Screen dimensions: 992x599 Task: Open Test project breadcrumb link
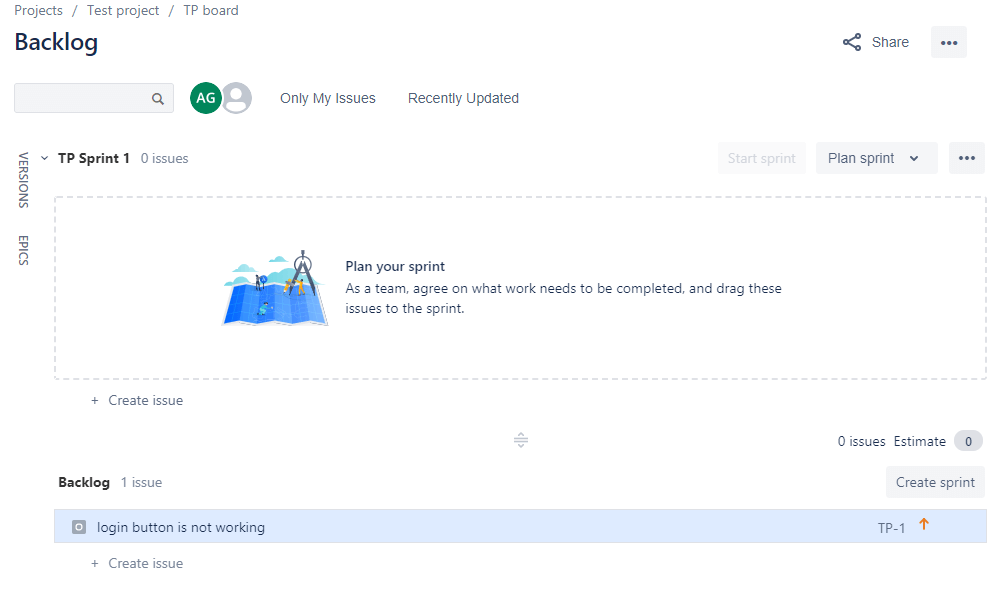coord(123,10)
